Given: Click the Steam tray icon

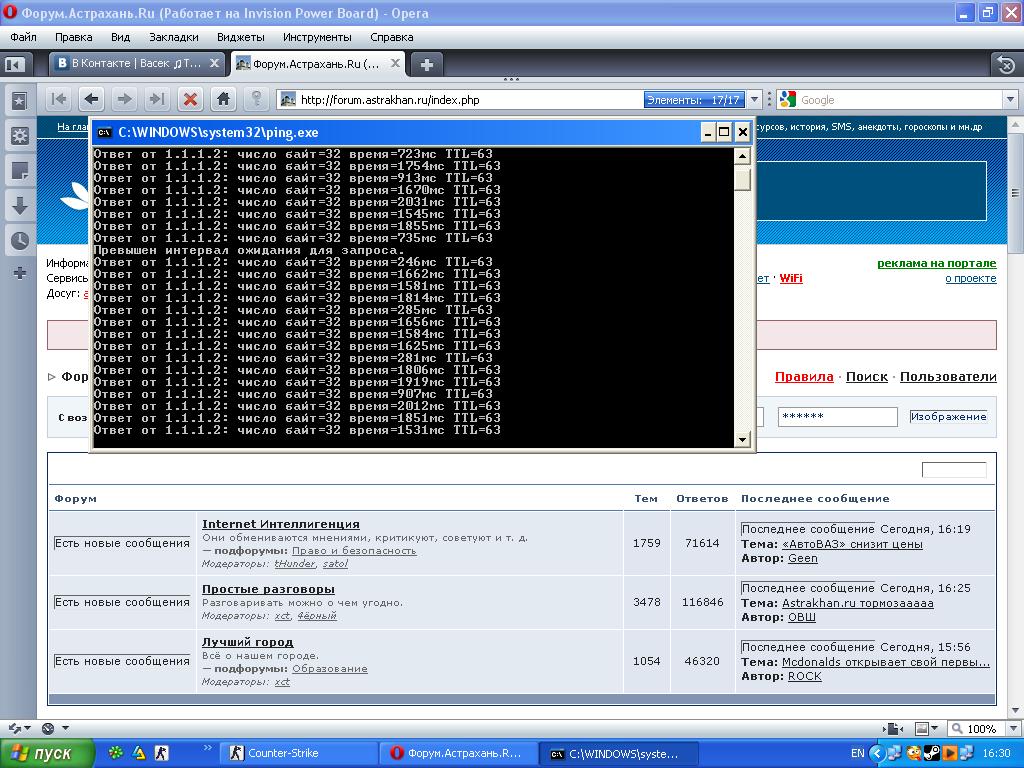Looking at the screenshot, I should click(933, 753).
